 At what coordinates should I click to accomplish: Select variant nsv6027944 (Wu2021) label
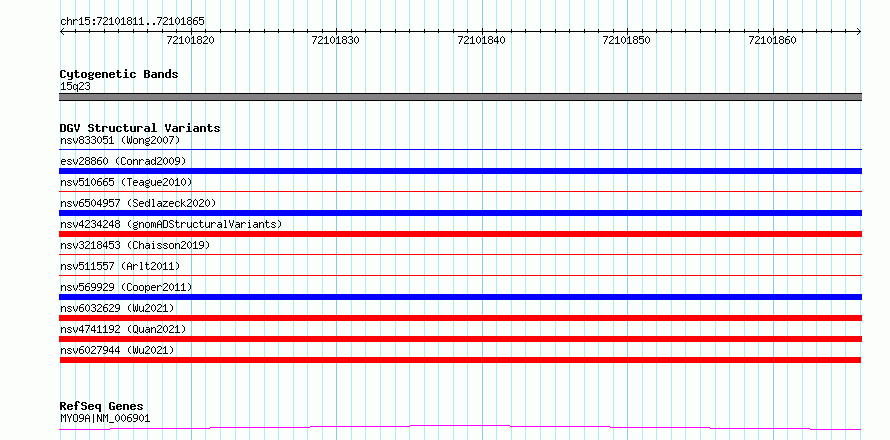point(117,350)
